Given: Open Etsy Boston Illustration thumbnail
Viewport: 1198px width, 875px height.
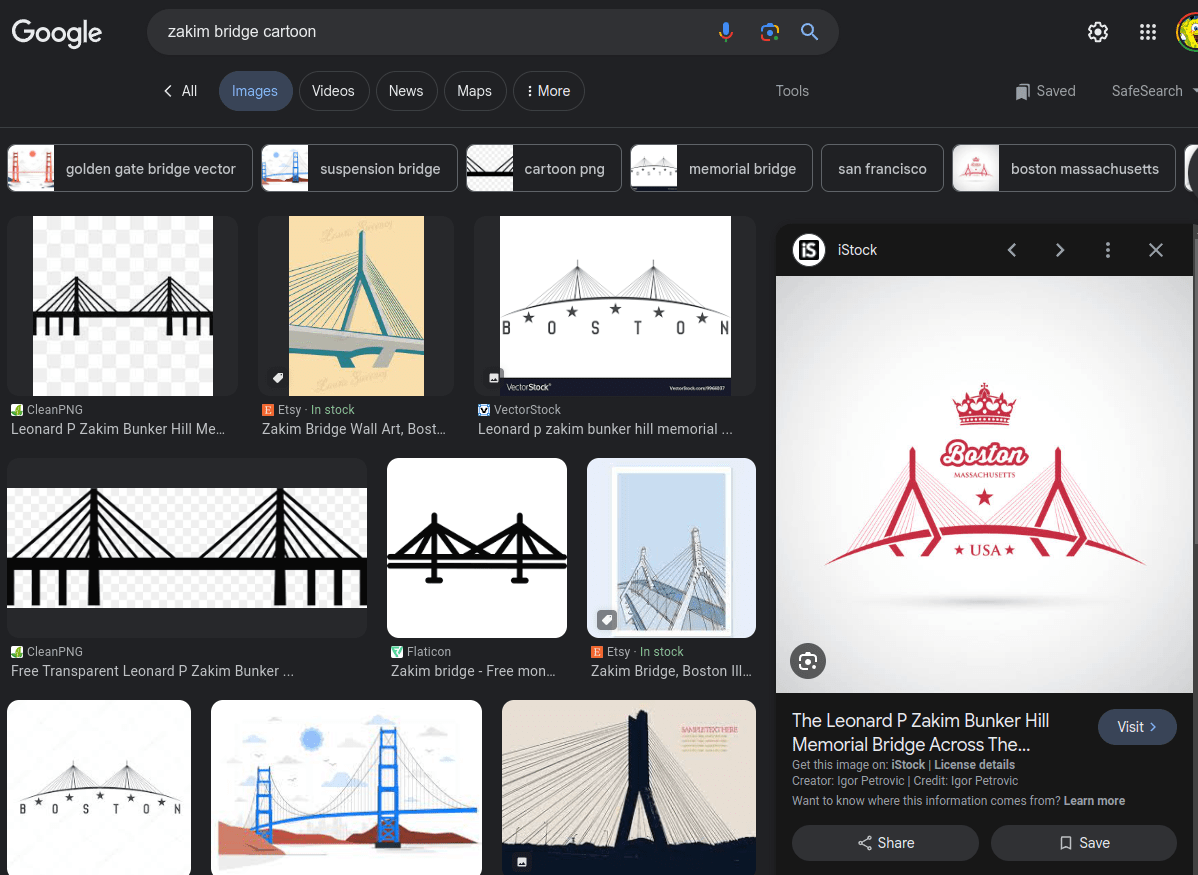Looking at the screenshot, I should pyautogui.click(x=671, y=548).
